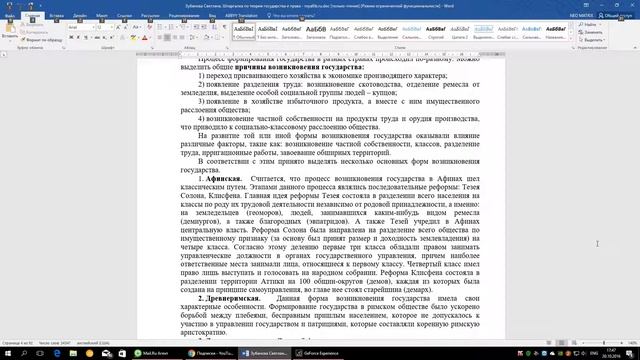Apply subscript formatting
The height and width of the screenshot is (360, 640).
click(x=105, y=38)
